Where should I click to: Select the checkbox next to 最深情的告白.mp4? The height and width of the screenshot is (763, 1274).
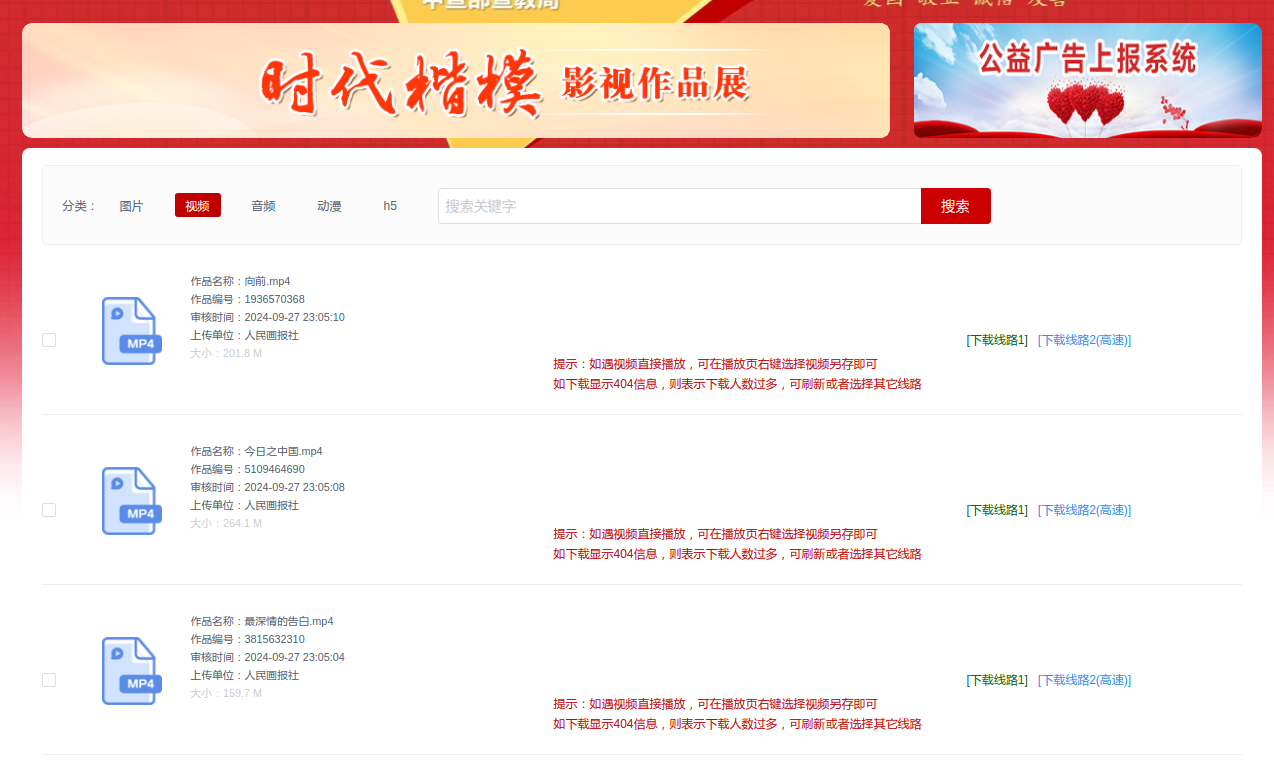click(x=49, y=680)
